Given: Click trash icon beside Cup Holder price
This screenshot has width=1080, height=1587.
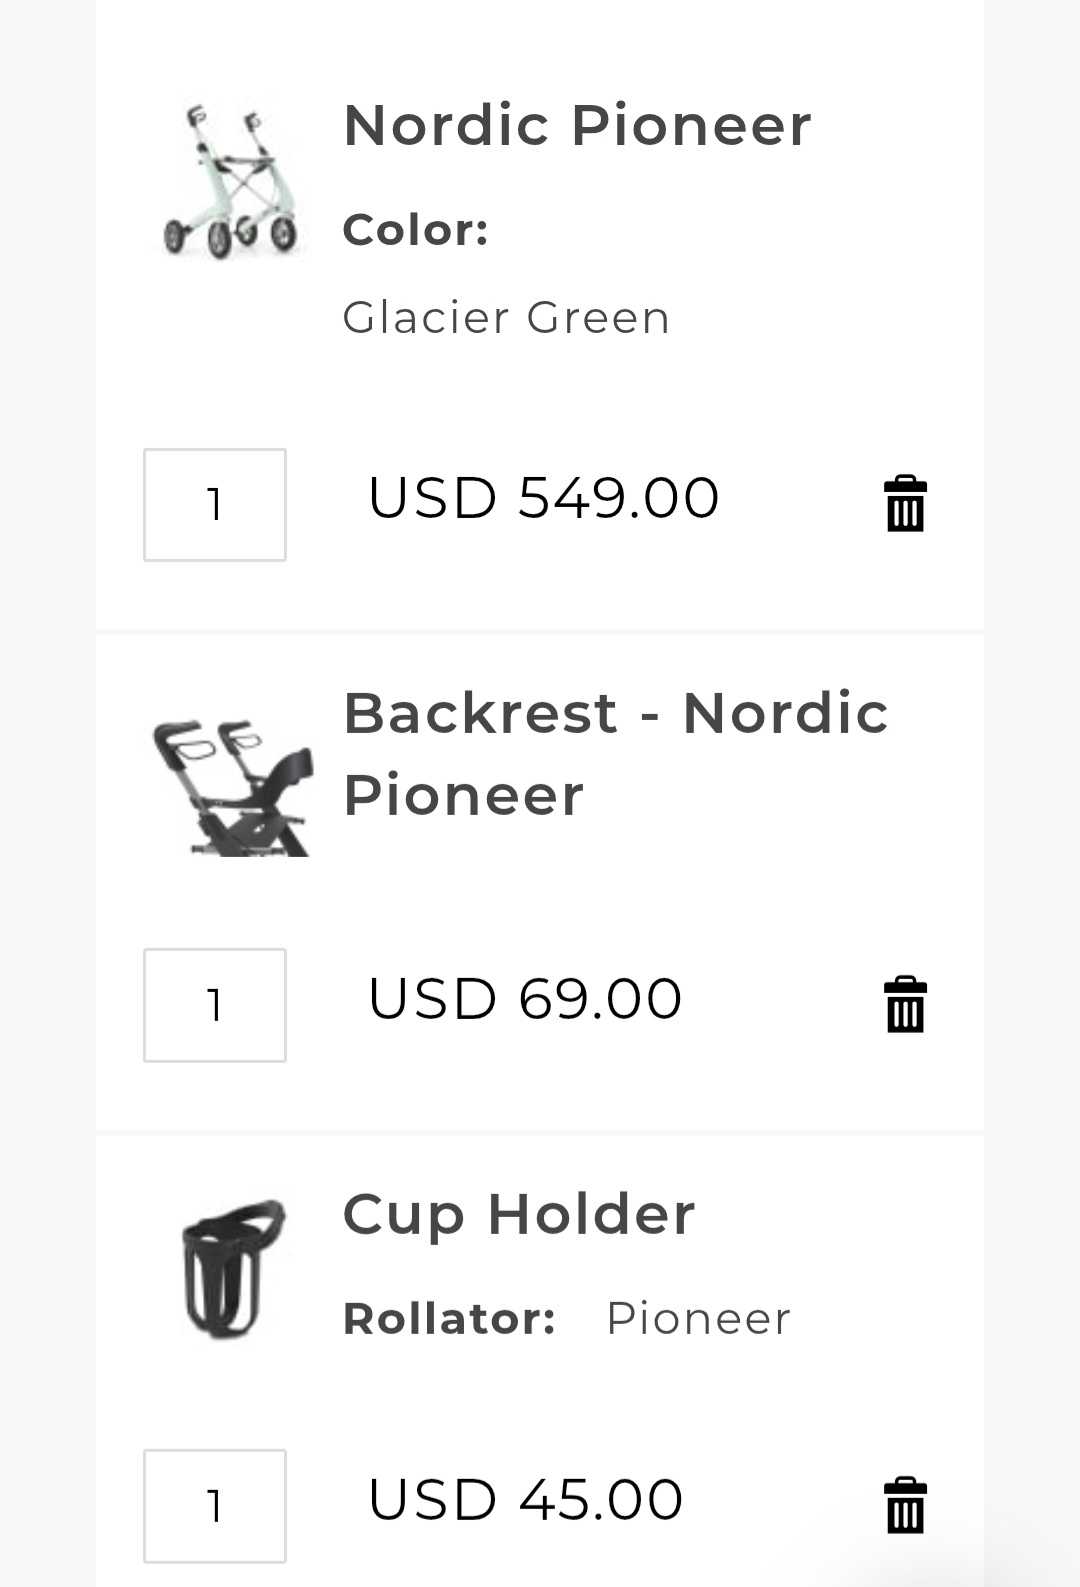Looking at the screenshot, I should click(x=905, y=1505).
